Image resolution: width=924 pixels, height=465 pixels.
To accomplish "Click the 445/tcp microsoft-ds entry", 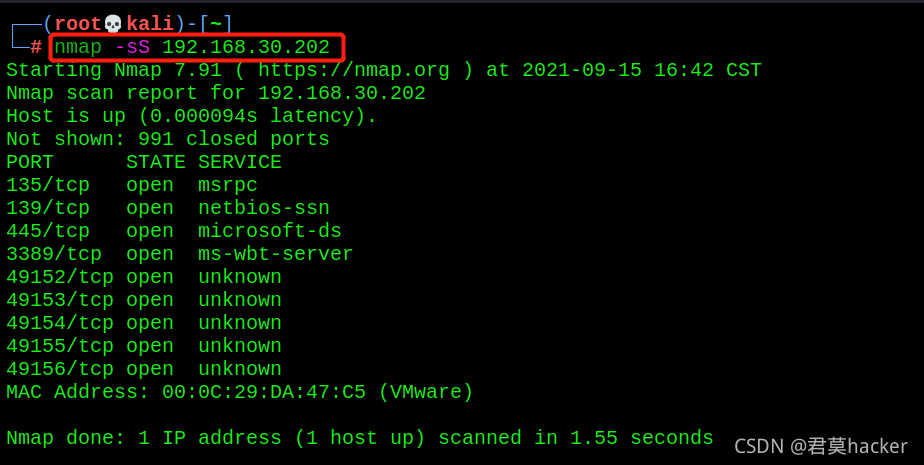I will coord(174,231).
